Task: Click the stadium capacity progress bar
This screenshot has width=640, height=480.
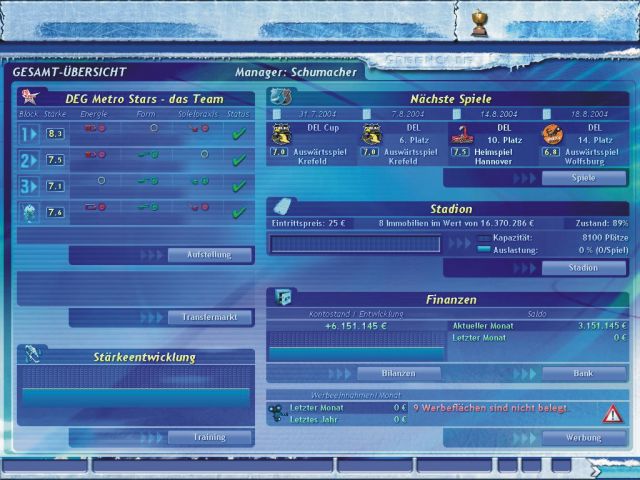Action: [x=356, y=243]
